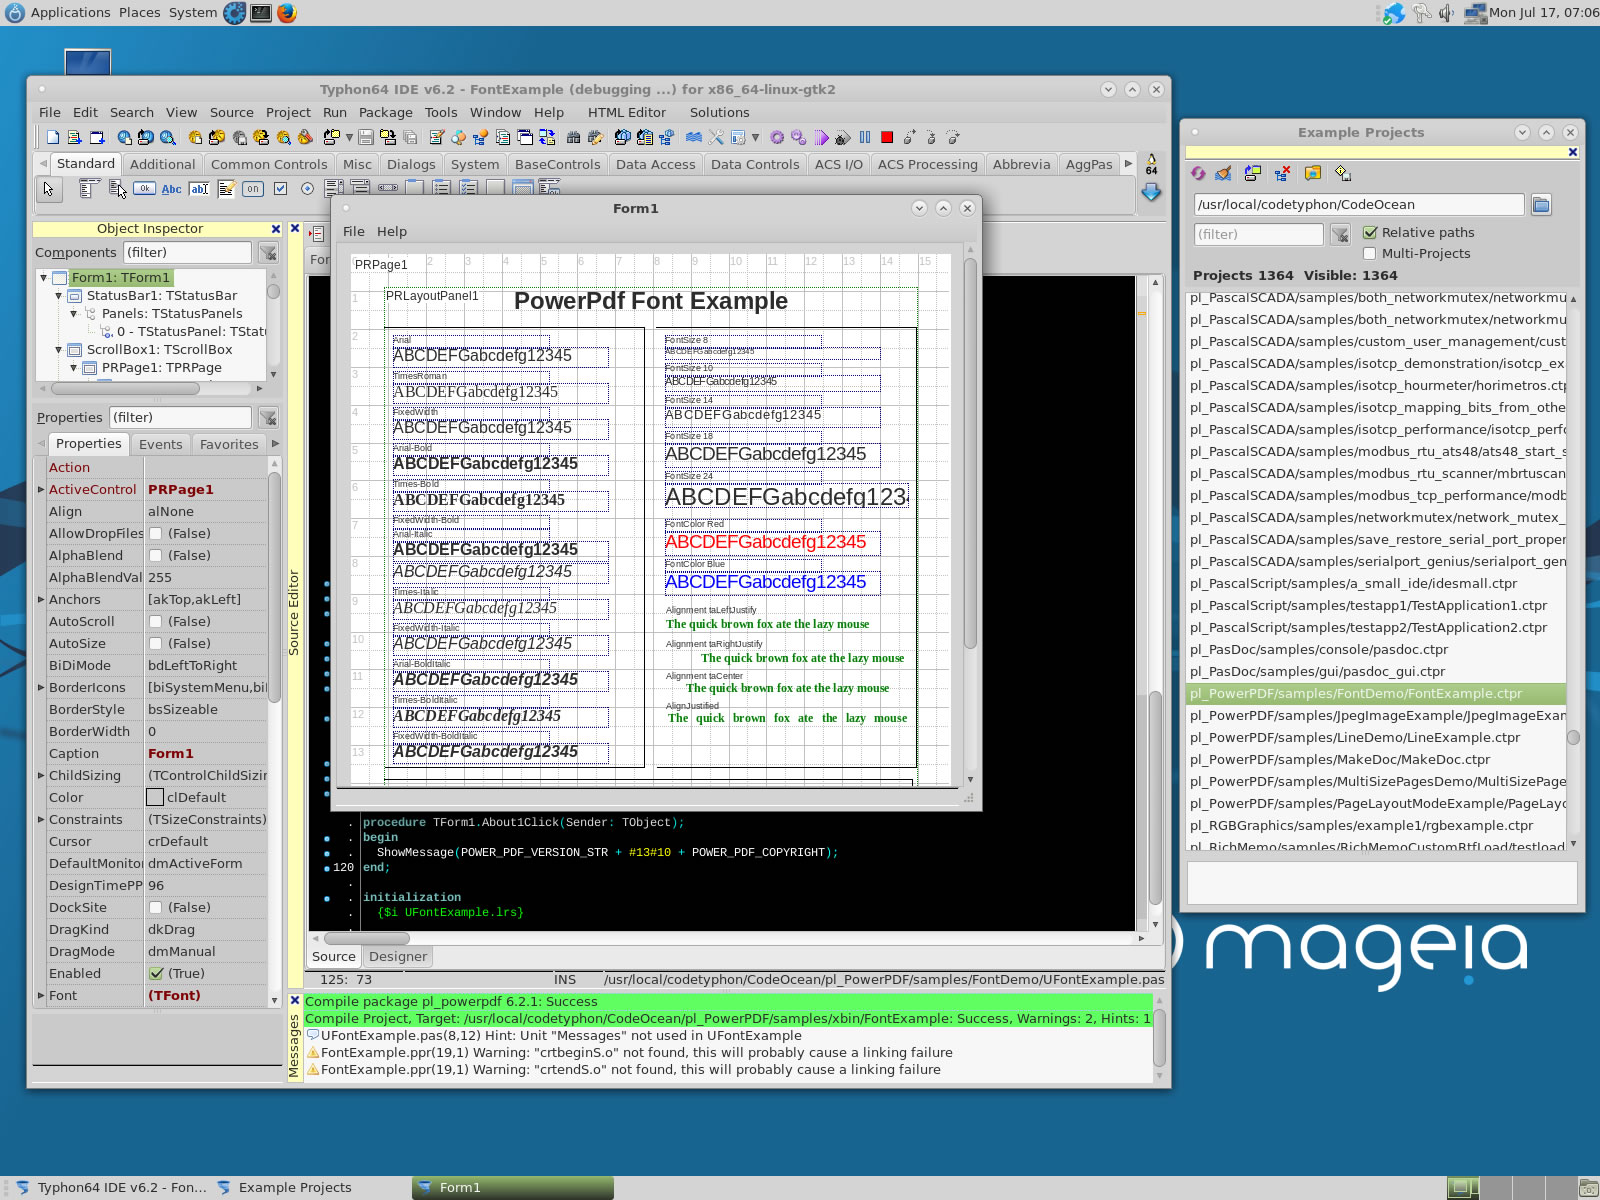Open the Package menu in IDE

(x=386, y=112)
